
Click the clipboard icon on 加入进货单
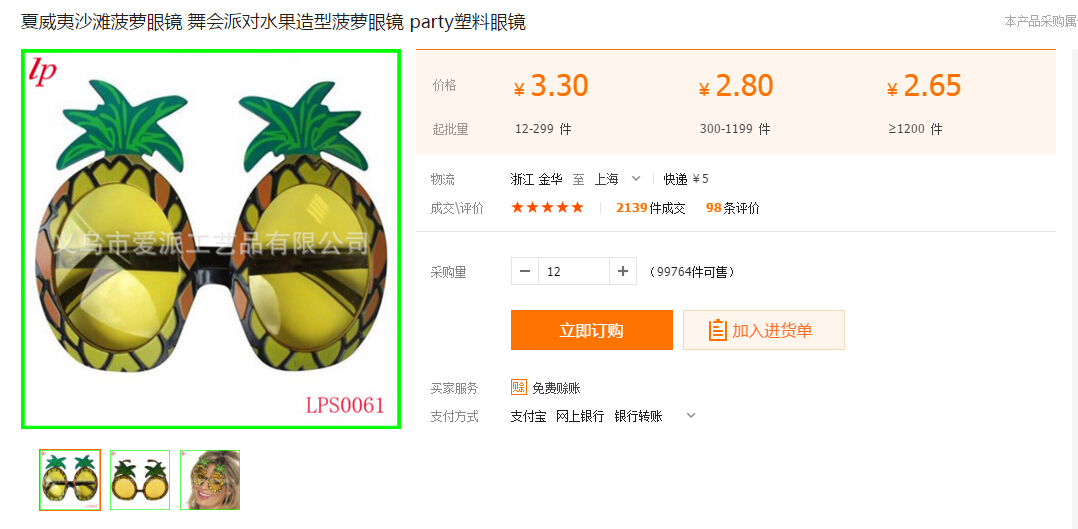coord(718,330)
